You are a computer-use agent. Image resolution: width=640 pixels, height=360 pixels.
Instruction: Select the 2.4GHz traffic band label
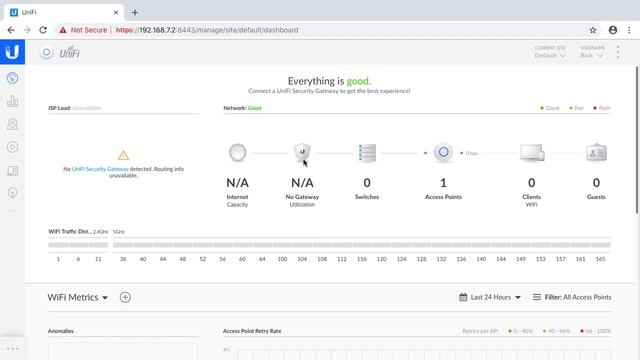(x=100, y=231)
